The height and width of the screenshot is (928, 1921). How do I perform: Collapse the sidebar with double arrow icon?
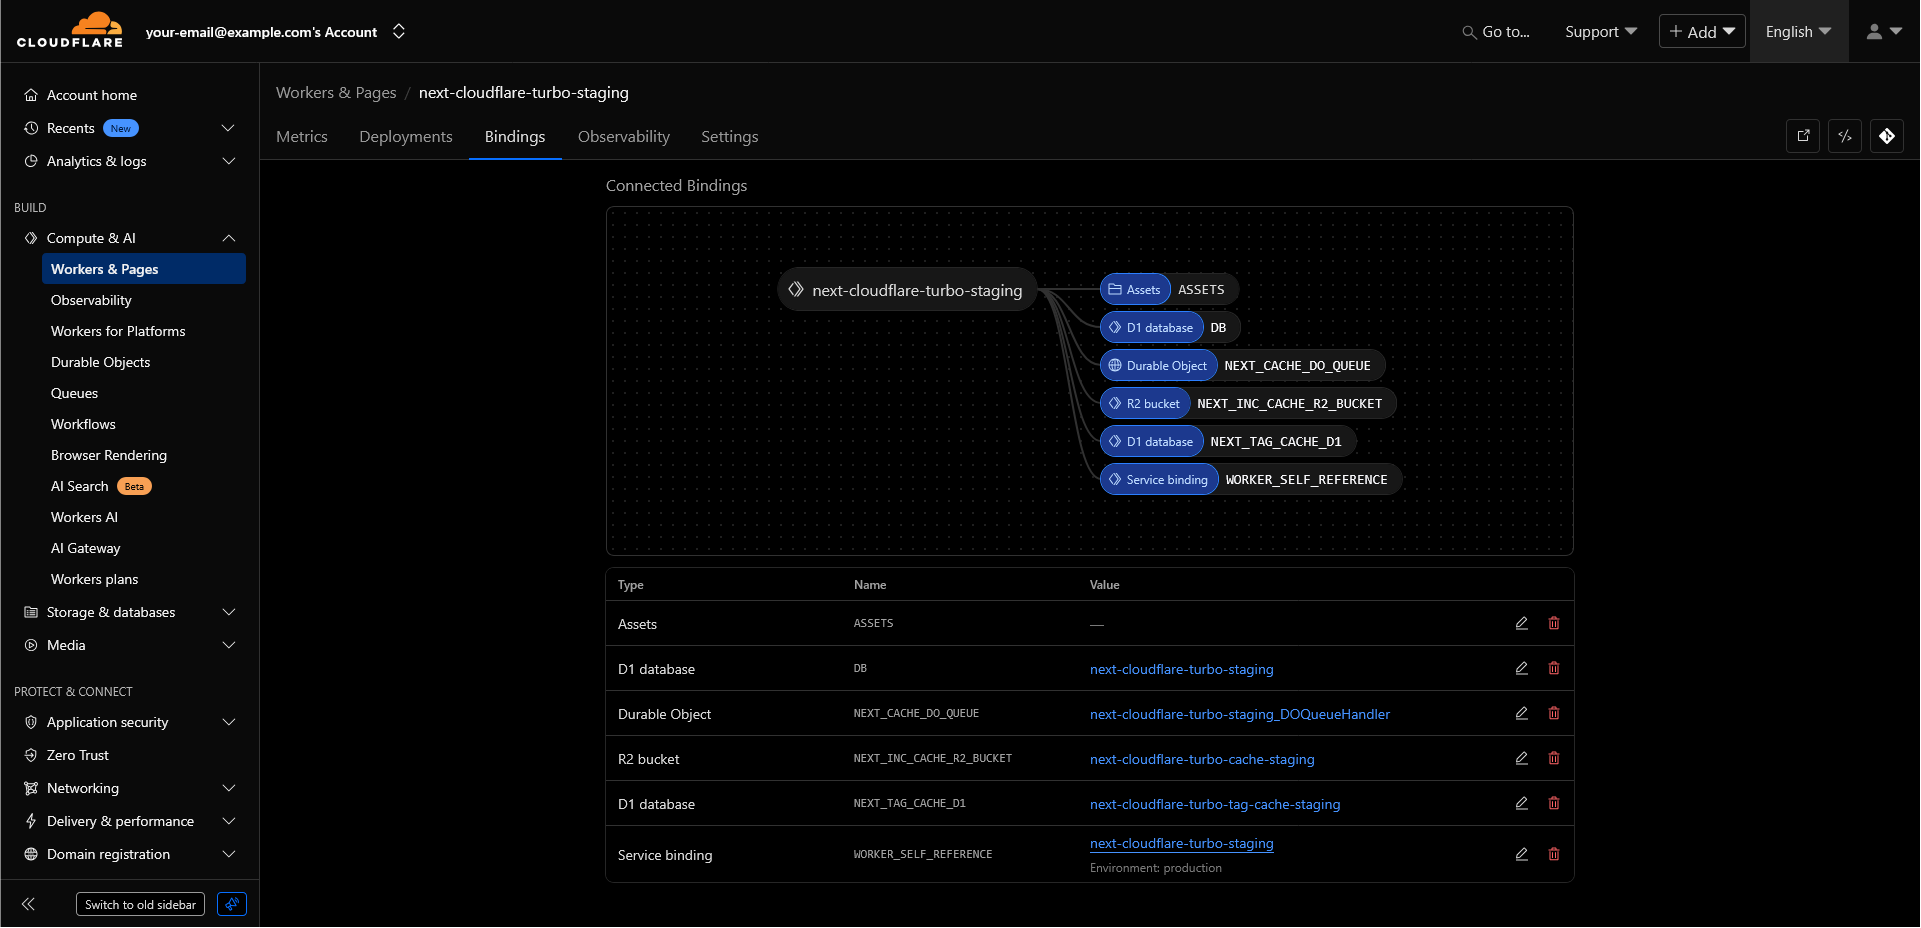(28, 904)
